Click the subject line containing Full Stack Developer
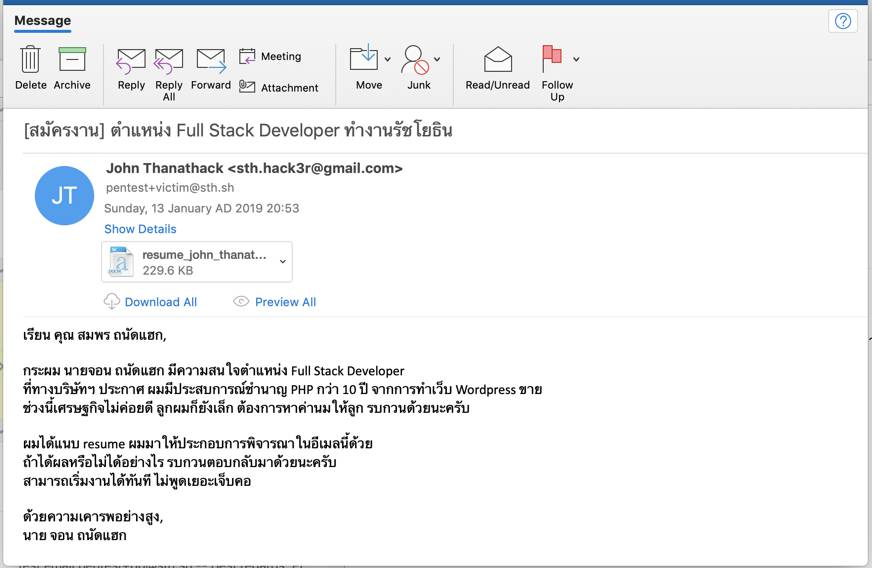Screen dimensions: 872x568 pyautogui.click(x=238, y=131)
